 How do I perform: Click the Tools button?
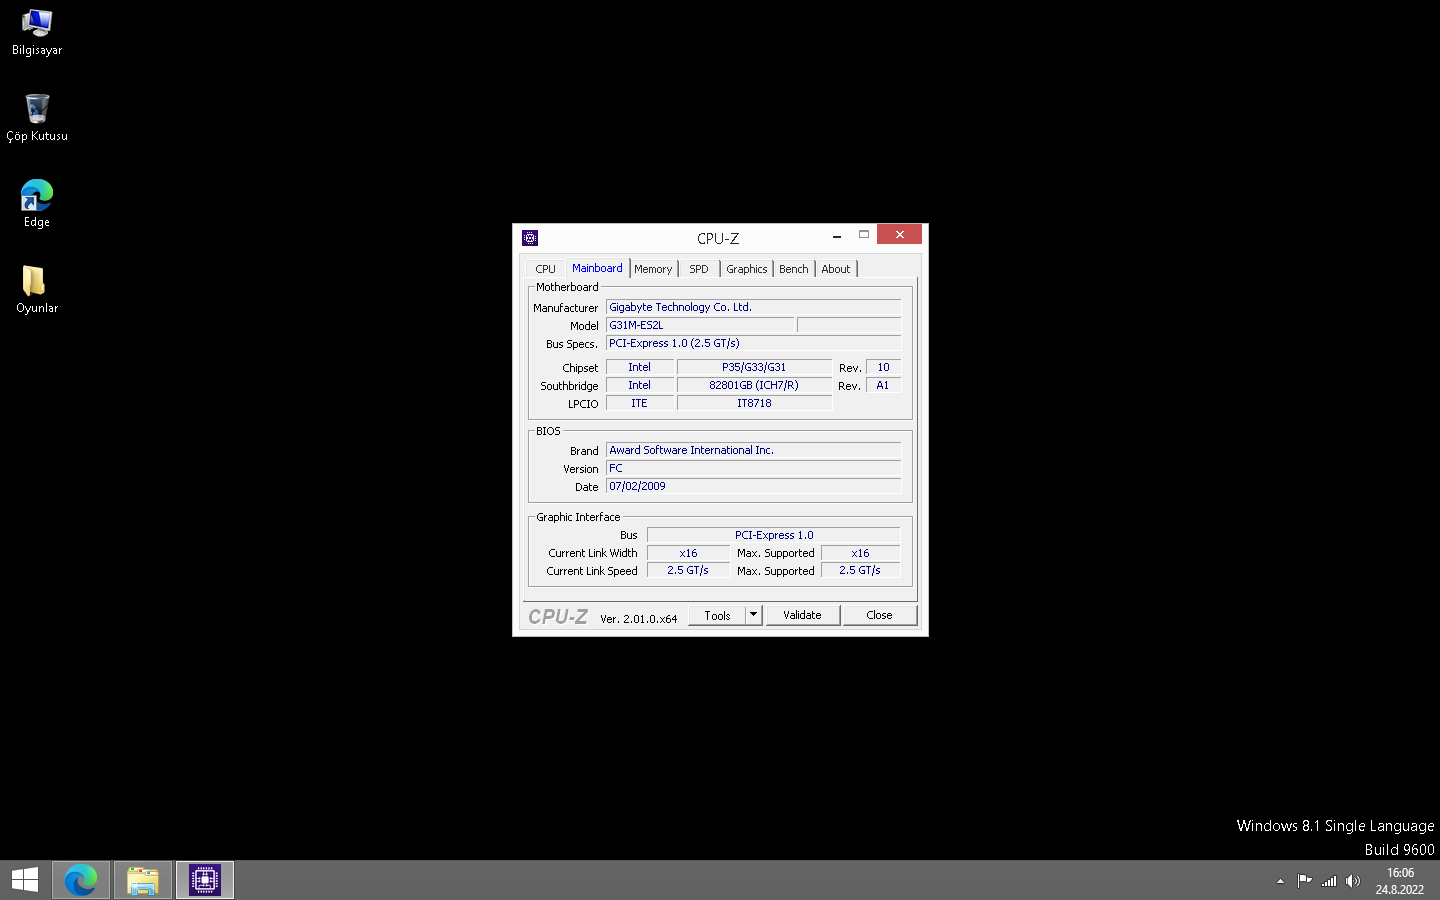717,615
